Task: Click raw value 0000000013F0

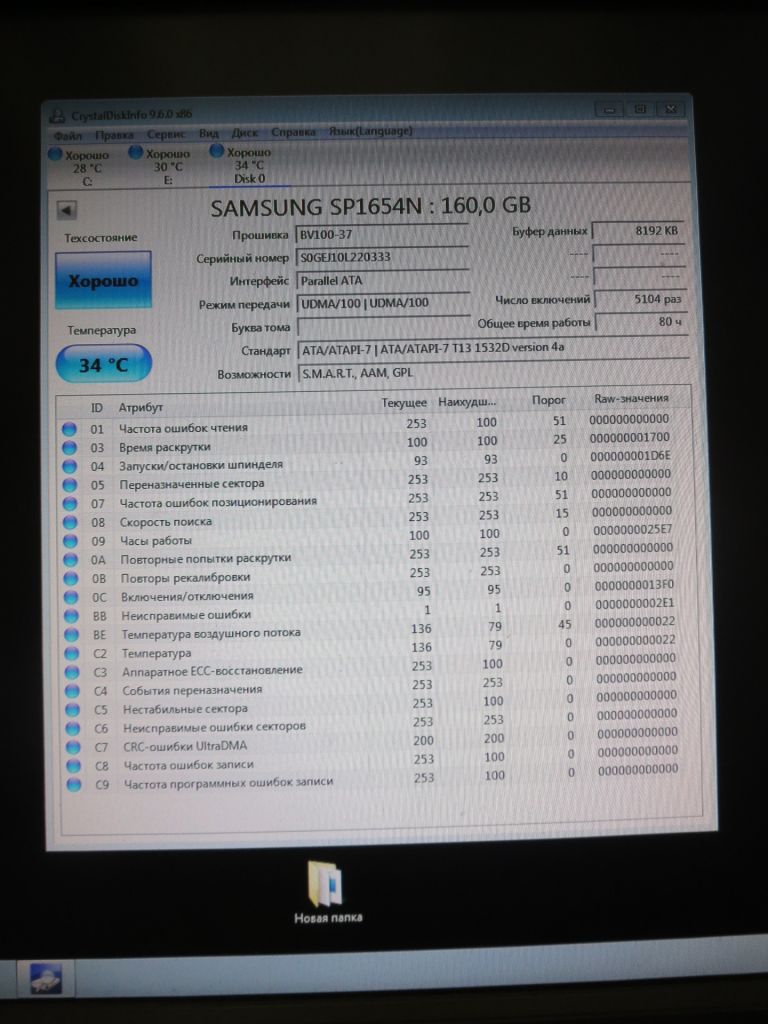Action: [634, 584]
